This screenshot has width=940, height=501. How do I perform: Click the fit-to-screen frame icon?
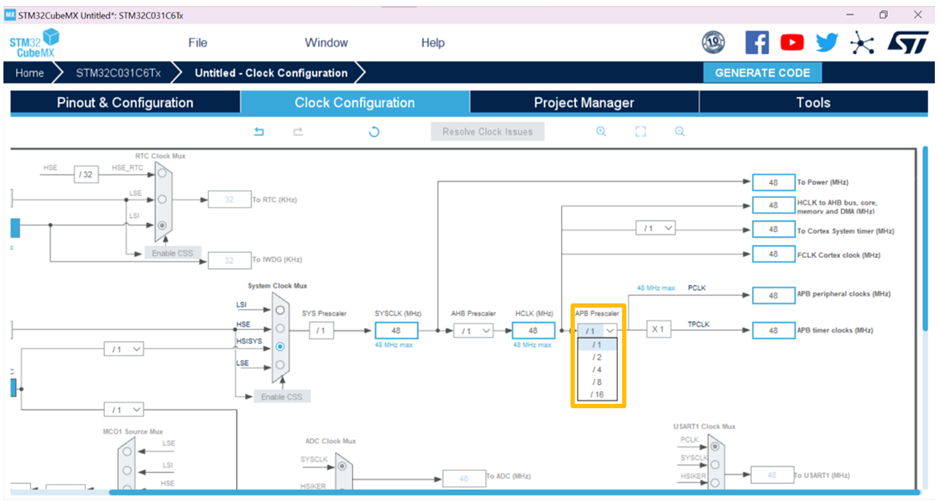pos(640,132)
